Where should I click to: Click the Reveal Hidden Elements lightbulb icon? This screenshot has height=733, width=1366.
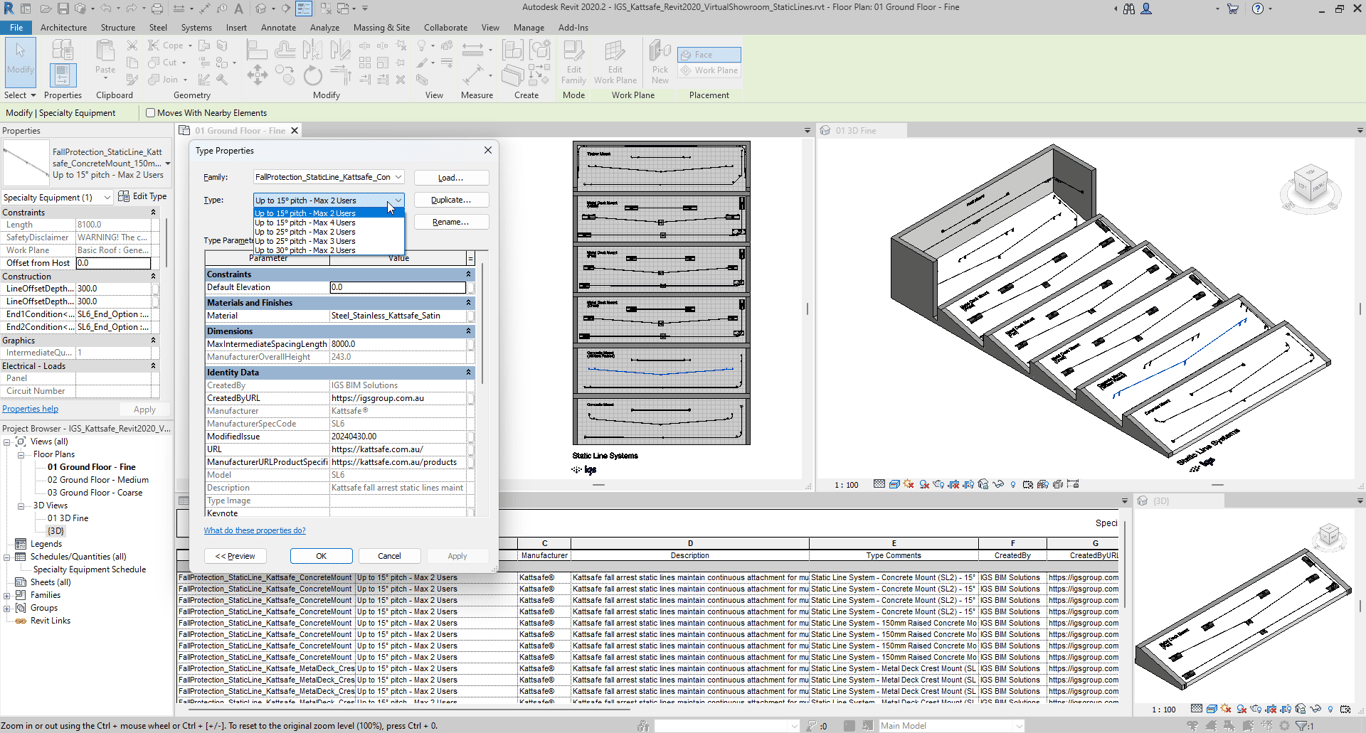[x=1013, y=484]
